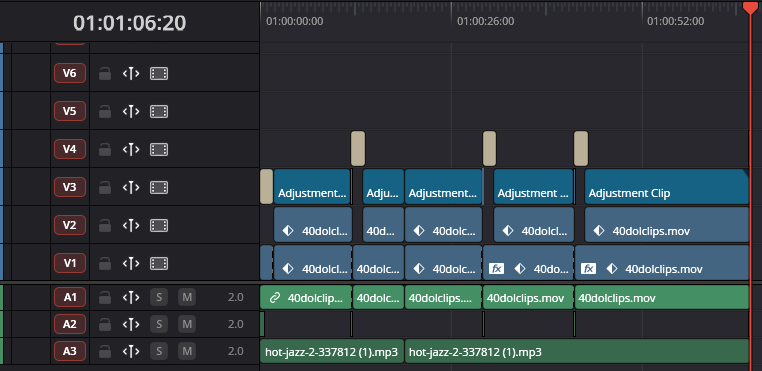Select second hot-jazz-2-337812 (1).mp3 clip on A3
Image resolution: width=762 pixels, height=371 pixels.
pos(577,351)
